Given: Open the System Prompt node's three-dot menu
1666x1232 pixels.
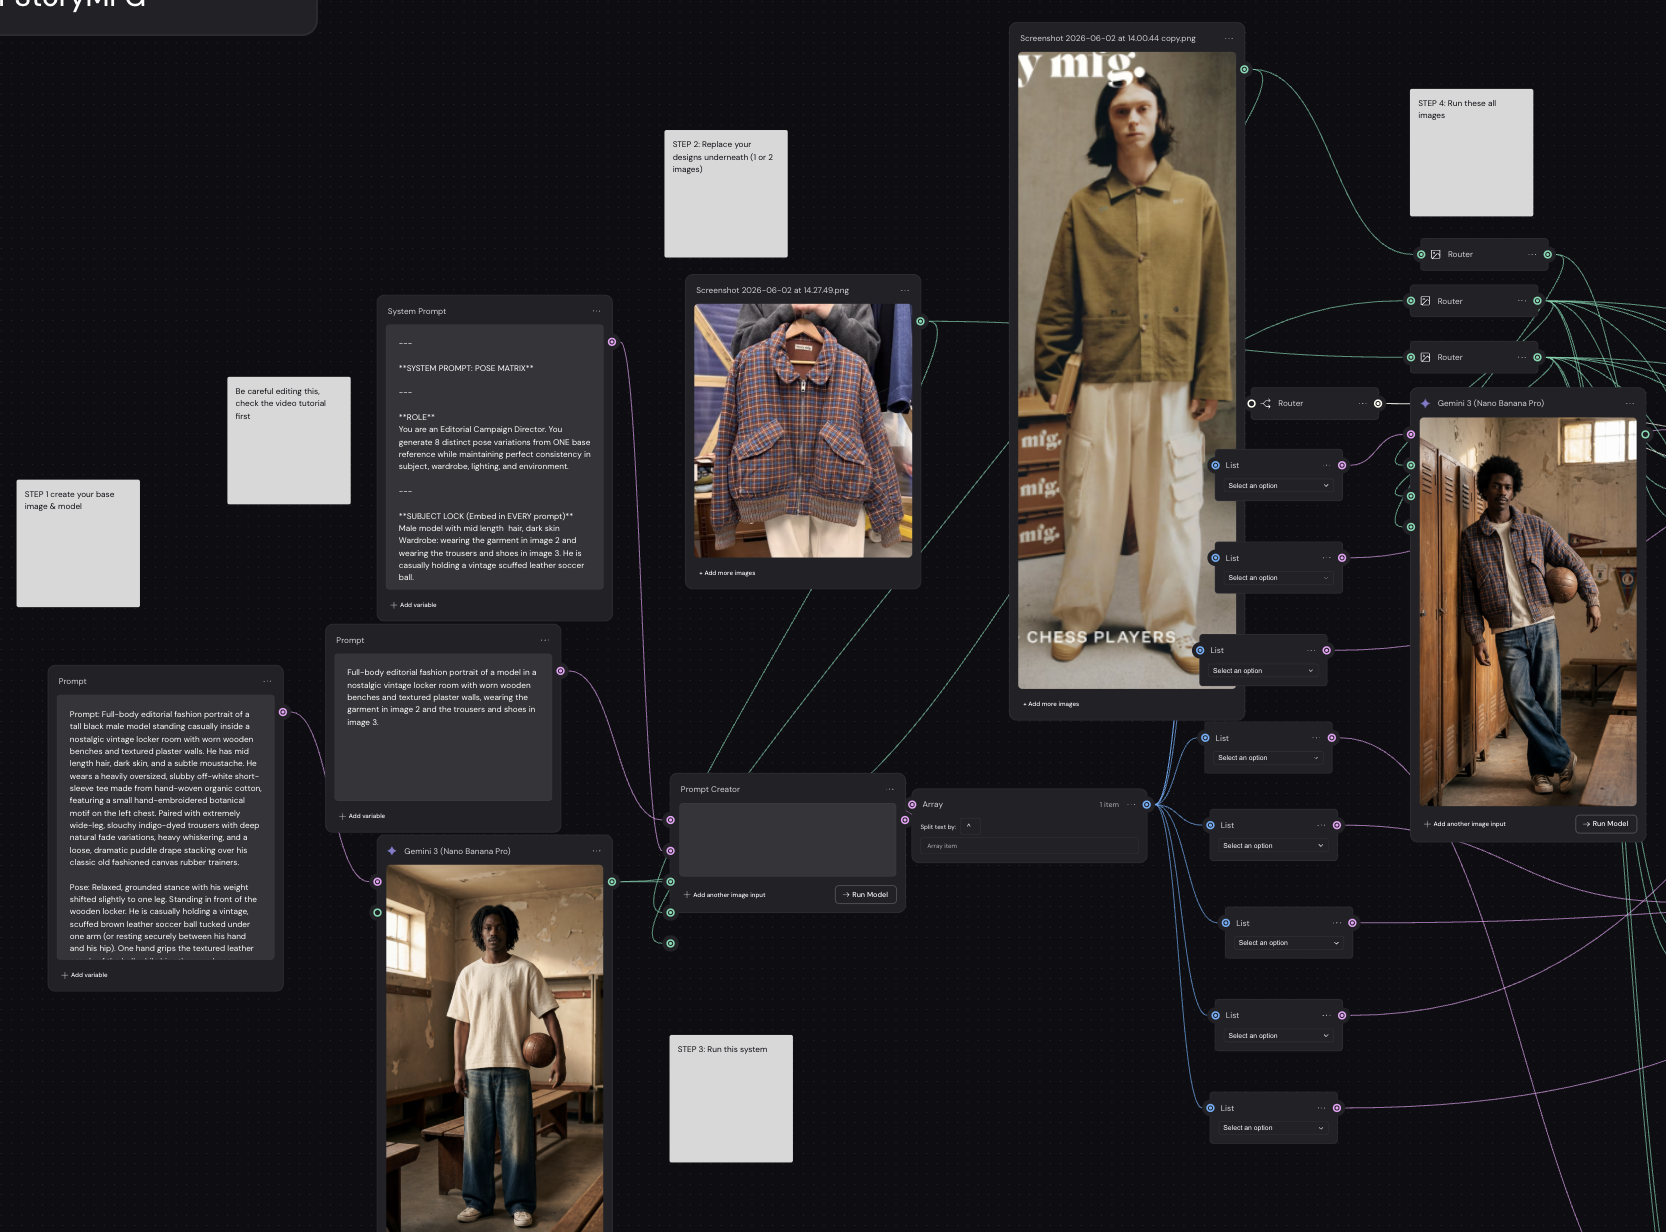Looking at the screenshot, I should [x=596, y=311].
